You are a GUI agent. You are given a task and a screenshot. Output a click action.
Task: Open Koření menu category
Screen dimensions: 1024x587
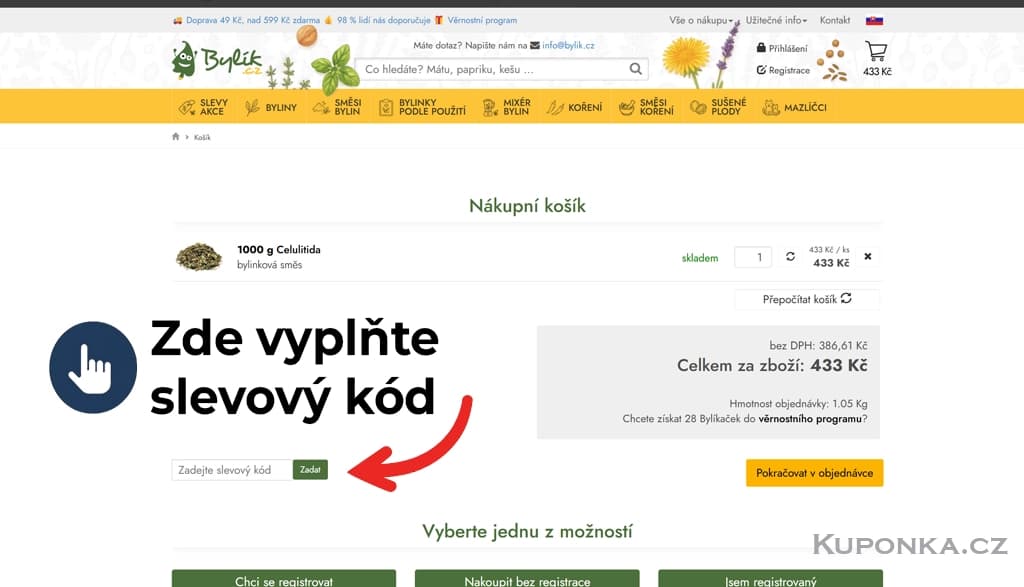pyautogui.click(x=575, y=107)
